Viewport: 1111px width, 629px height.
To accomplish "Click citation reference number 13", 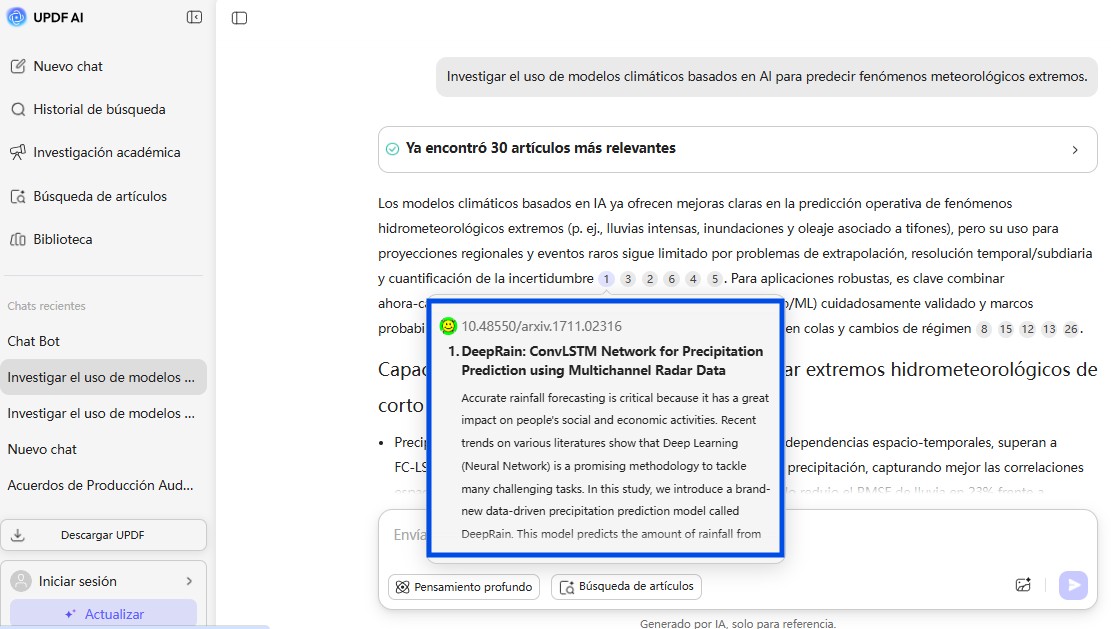I will tap(1049, 329).
